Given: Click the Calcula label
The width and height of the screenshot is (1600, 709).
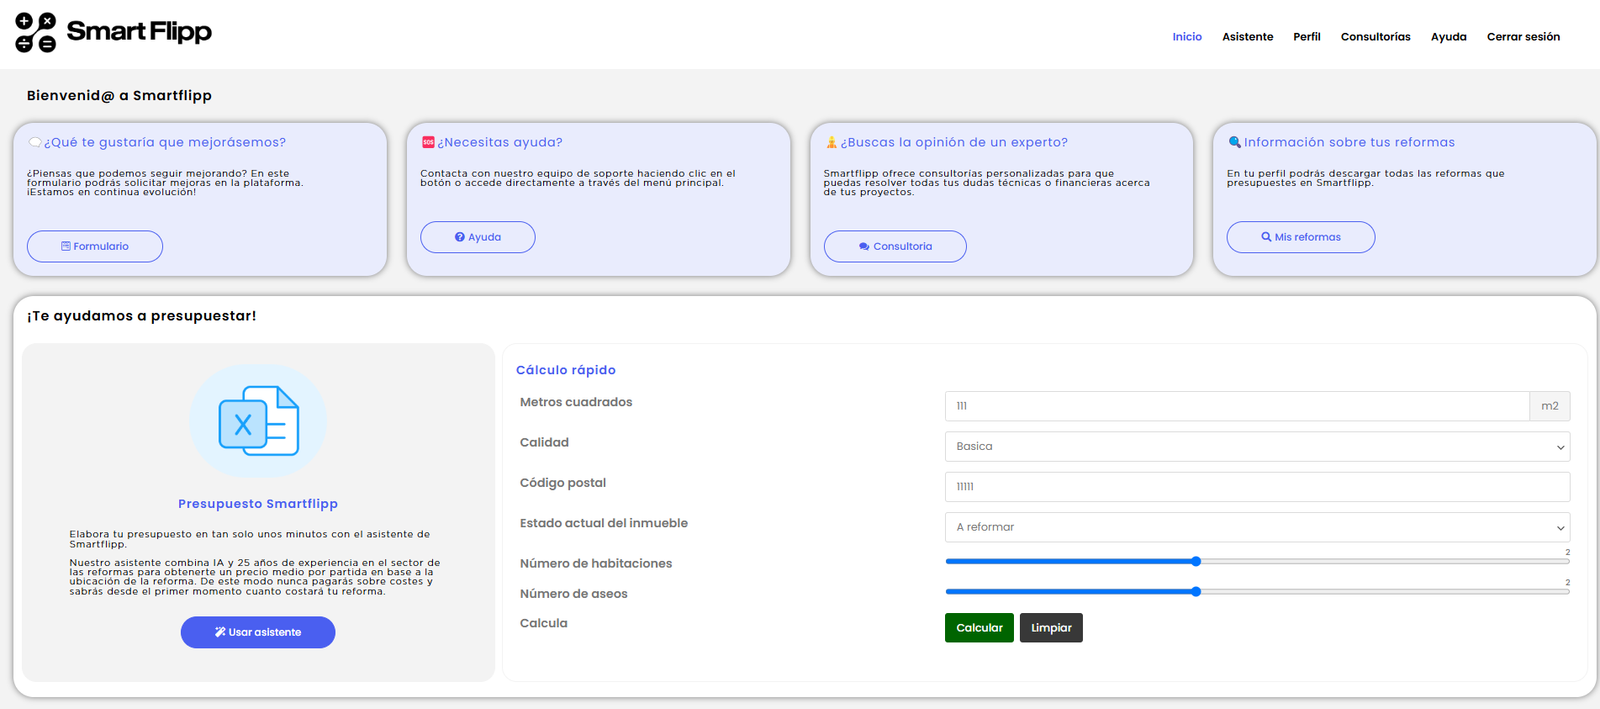Looking at the screenshot, I should point(544,623).
